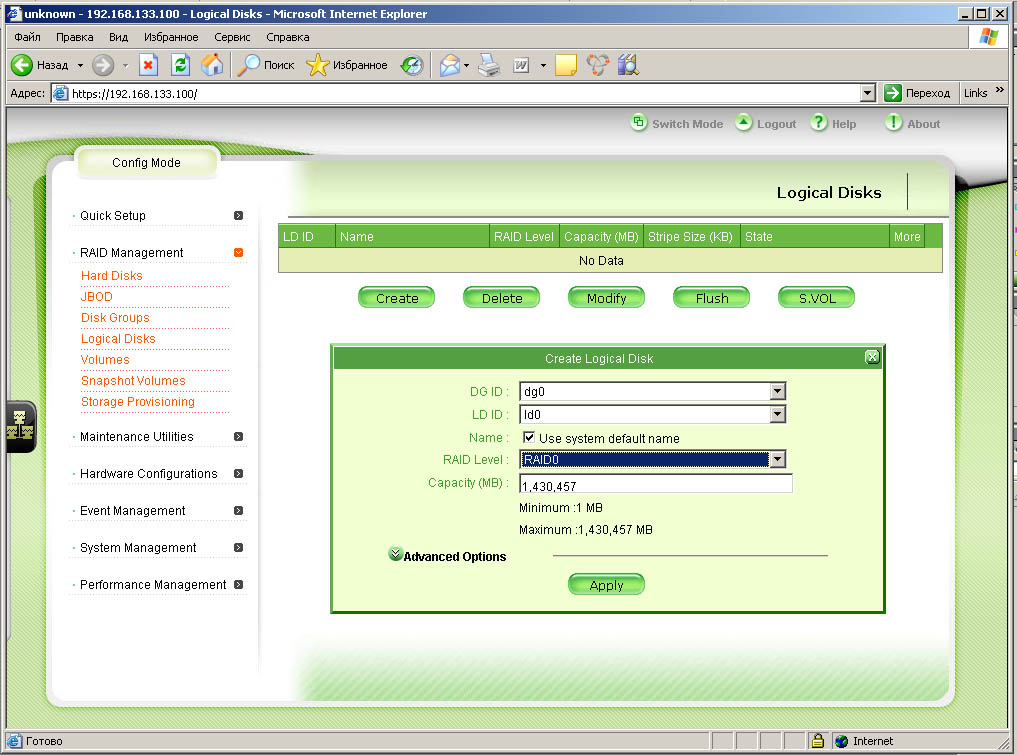The height and width of the screenshot is (755, 1017).
Task: Click the Logout icon
Action: click(x=743, y=122)
